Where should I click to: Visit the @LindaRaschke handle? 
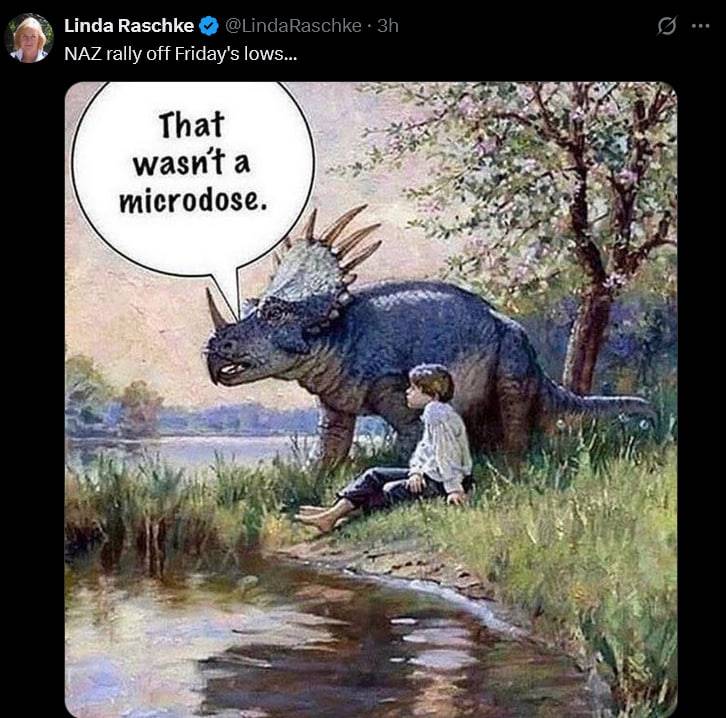pos(293,26)
